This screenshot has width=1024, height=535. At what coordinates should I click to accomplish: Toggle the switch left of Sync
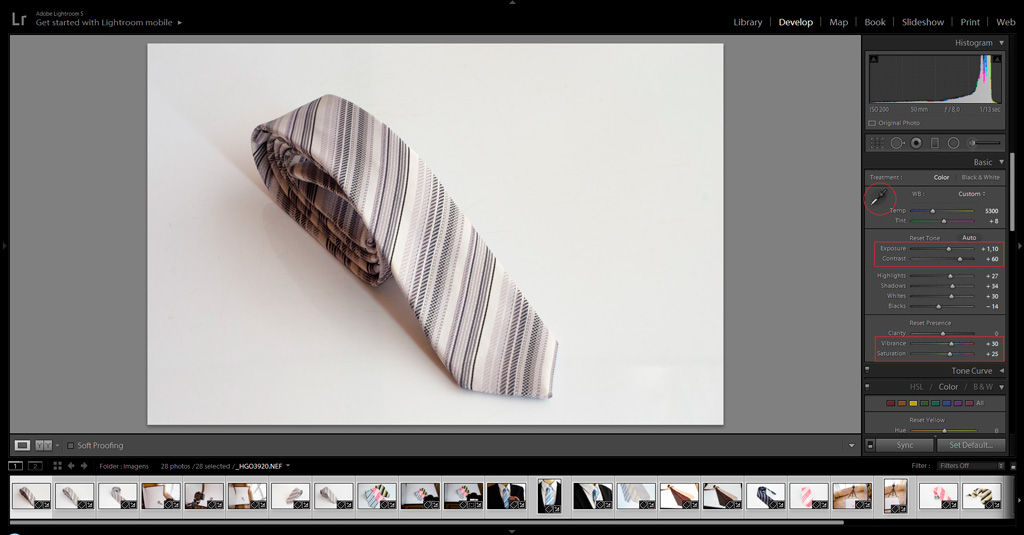click(870, 445)
